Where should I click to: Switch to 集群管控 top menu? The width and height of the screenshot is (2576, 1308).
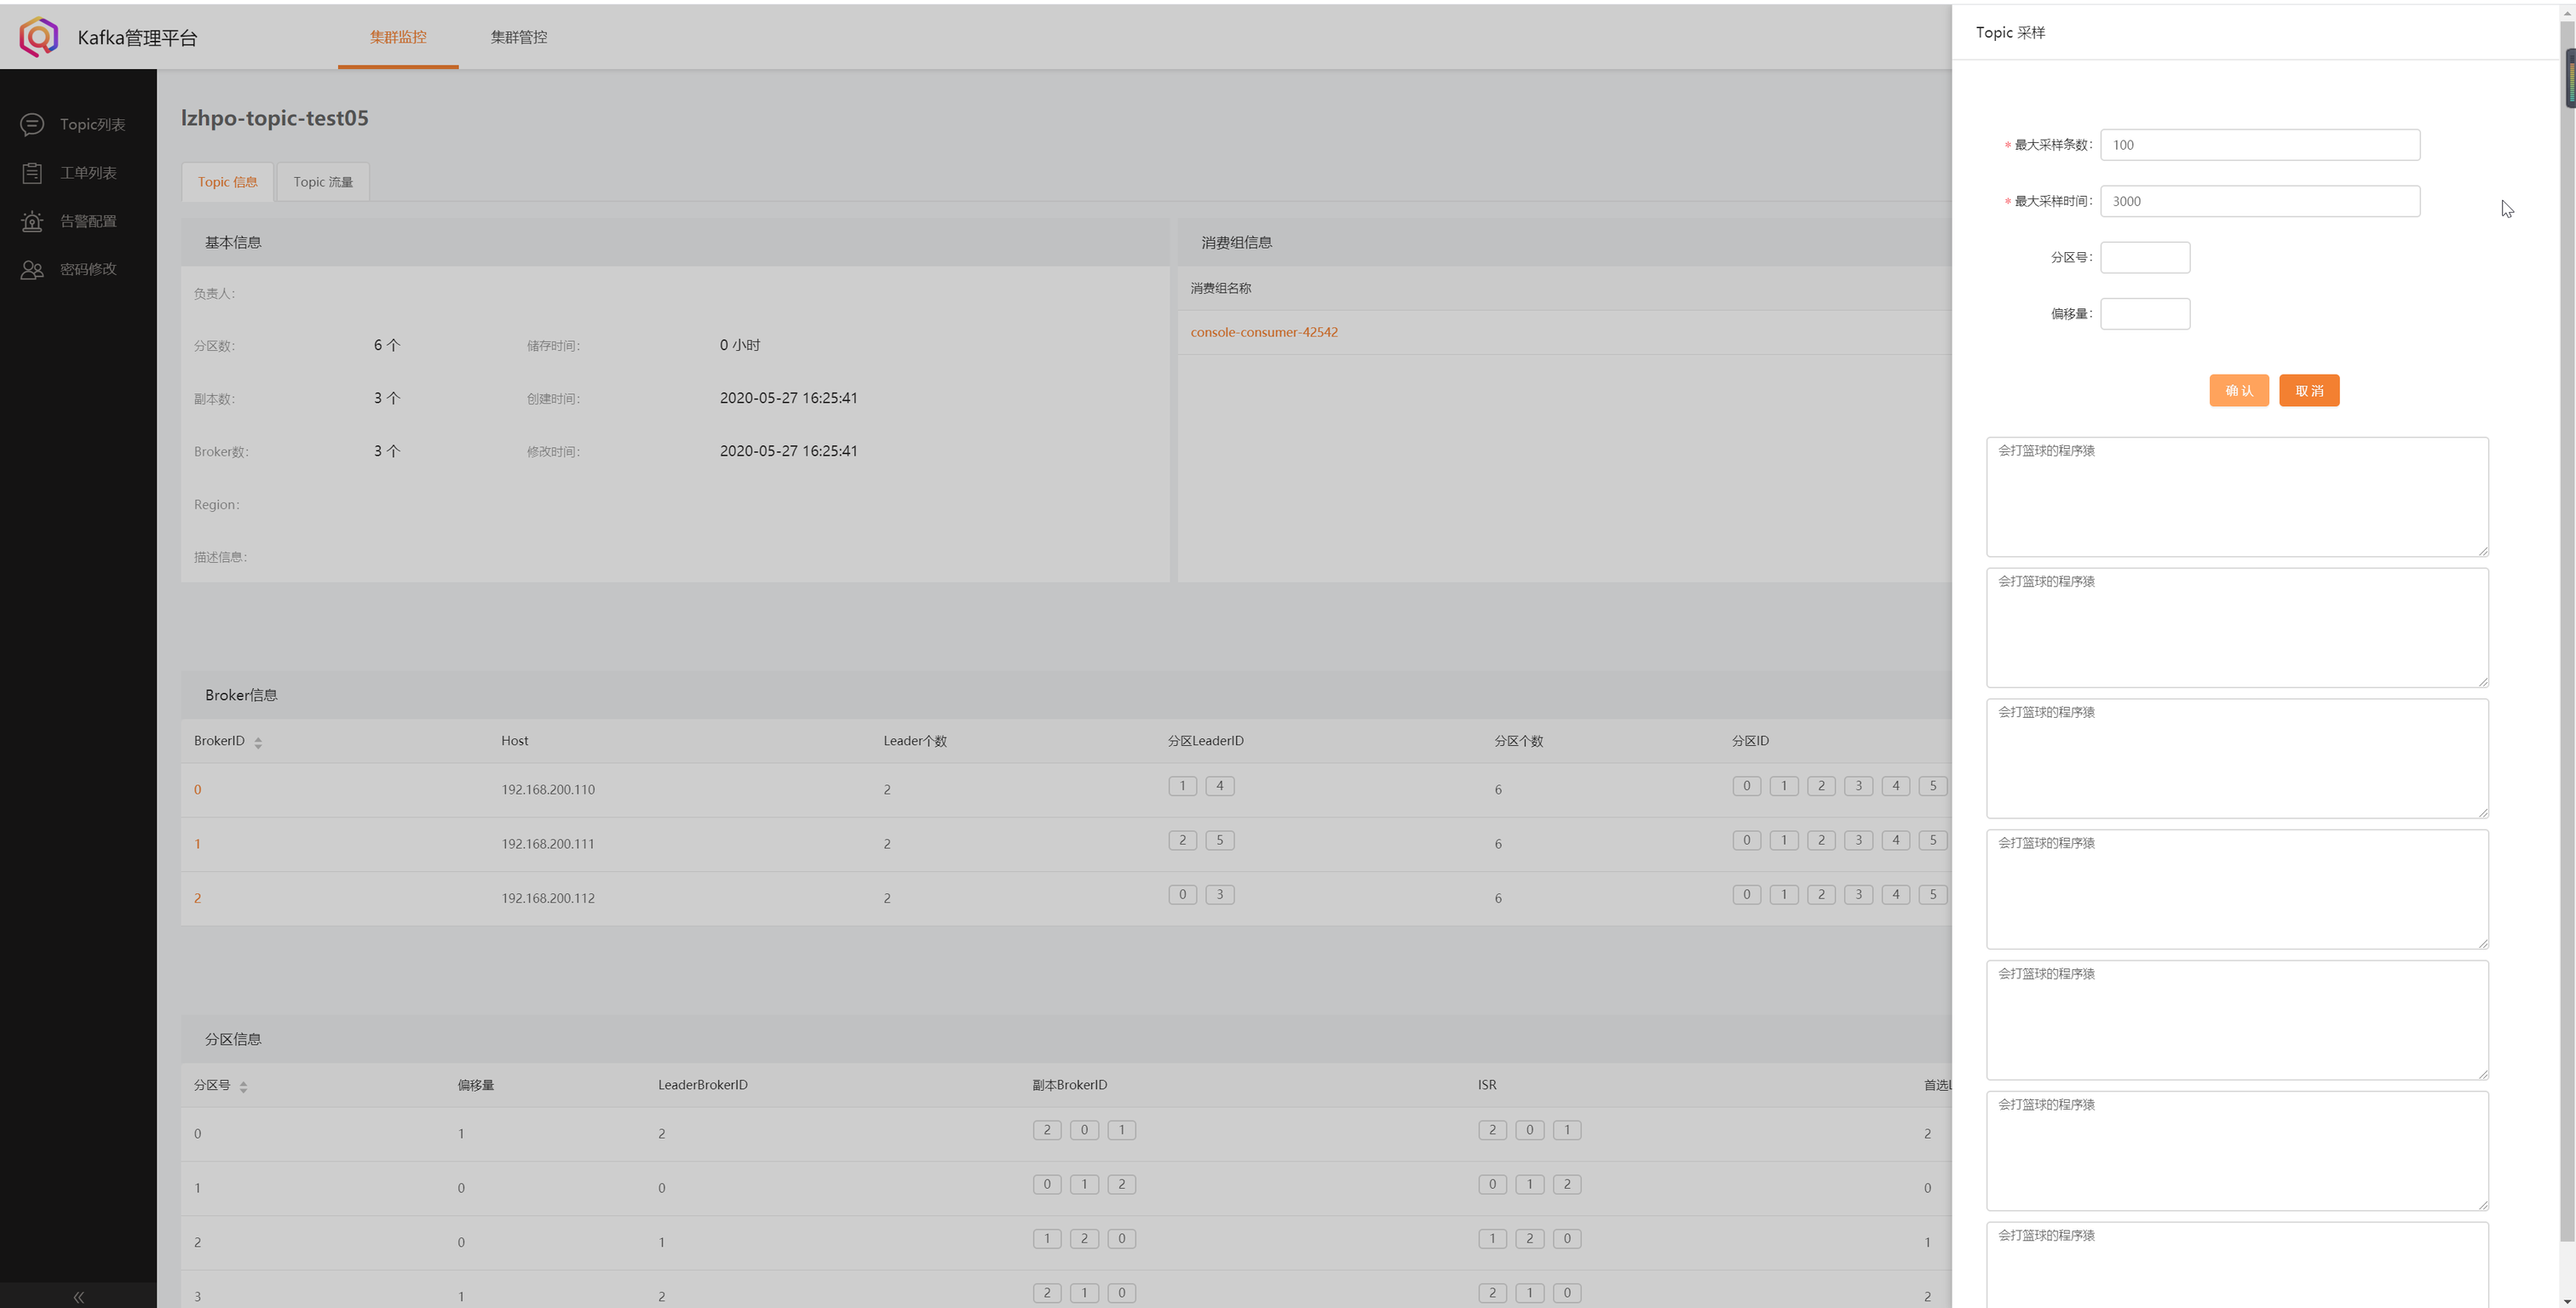[x=518, y=37]
